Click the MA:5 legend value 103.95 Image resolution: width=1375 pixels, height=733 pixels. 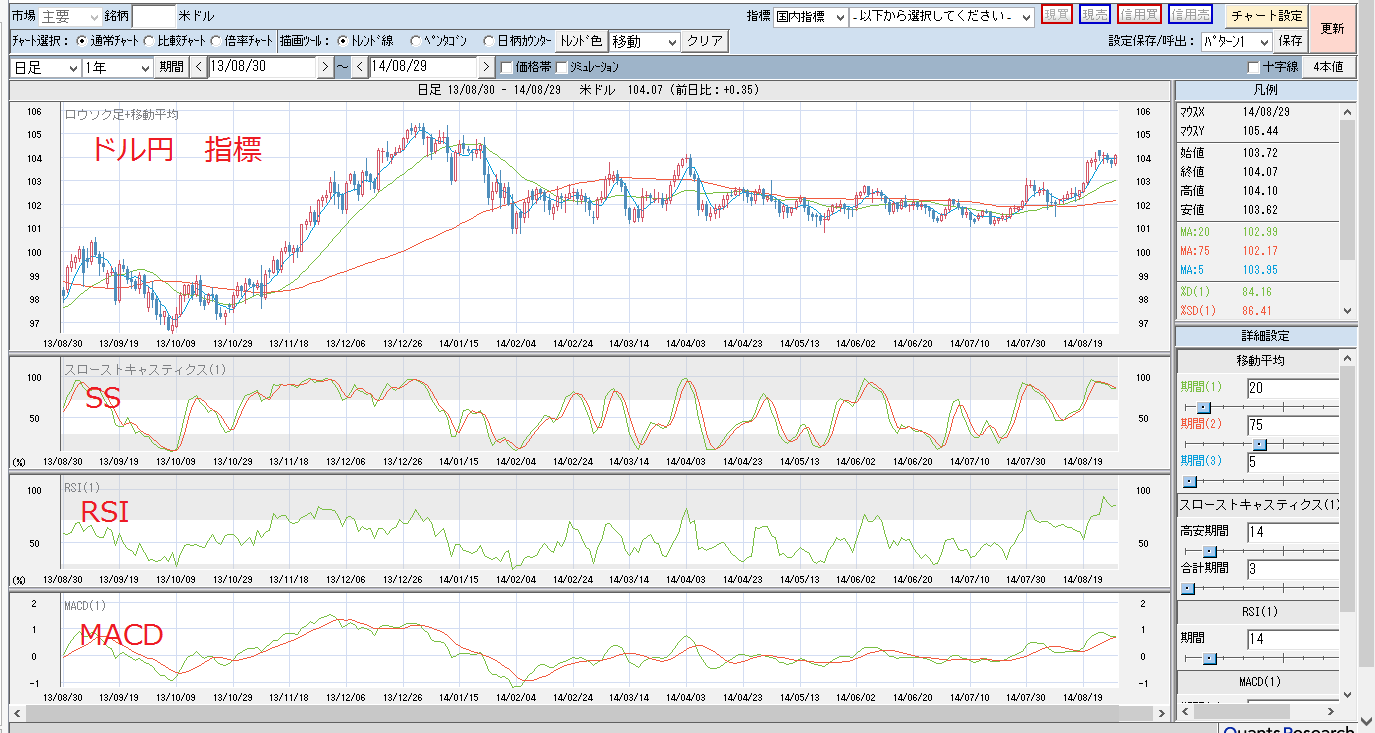coord(1260,270)
